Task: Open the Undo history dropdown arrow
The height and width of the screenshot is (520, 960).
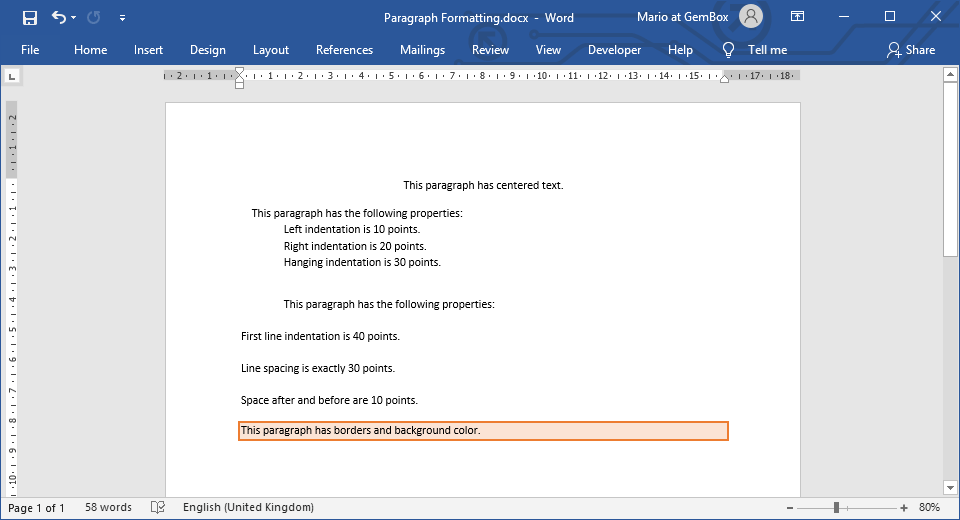Action: [74, 18]
